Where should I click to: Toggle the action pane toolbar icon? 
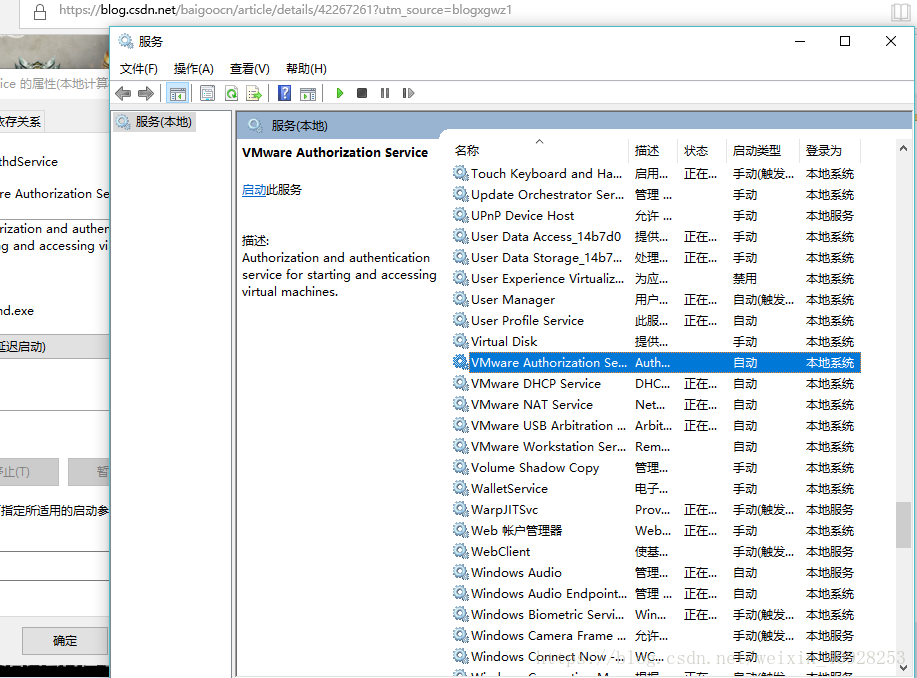(308, 93)
